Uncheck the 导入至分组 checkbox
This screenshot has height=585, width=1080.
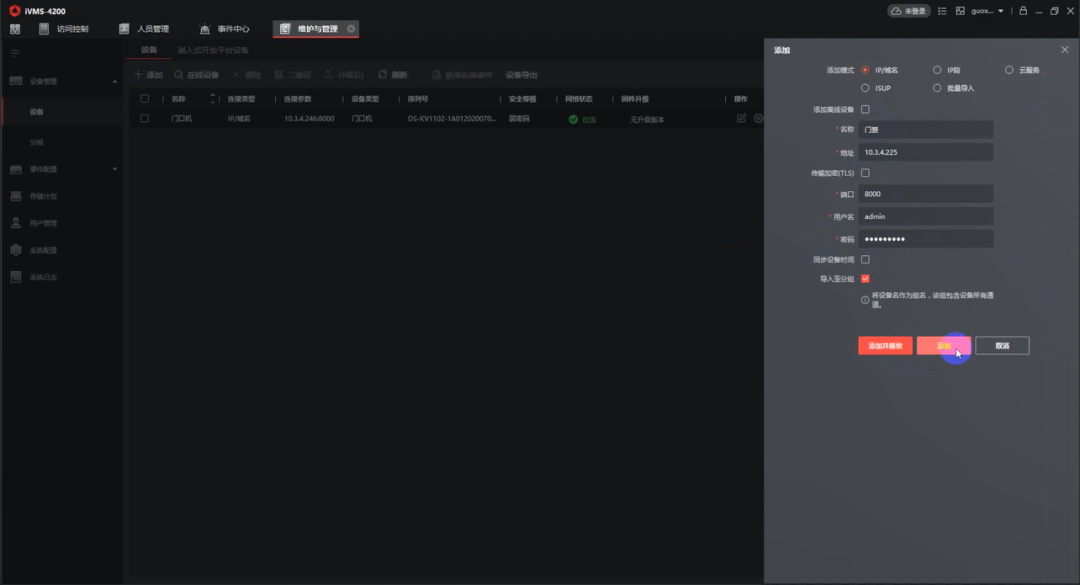pos(865,279)
